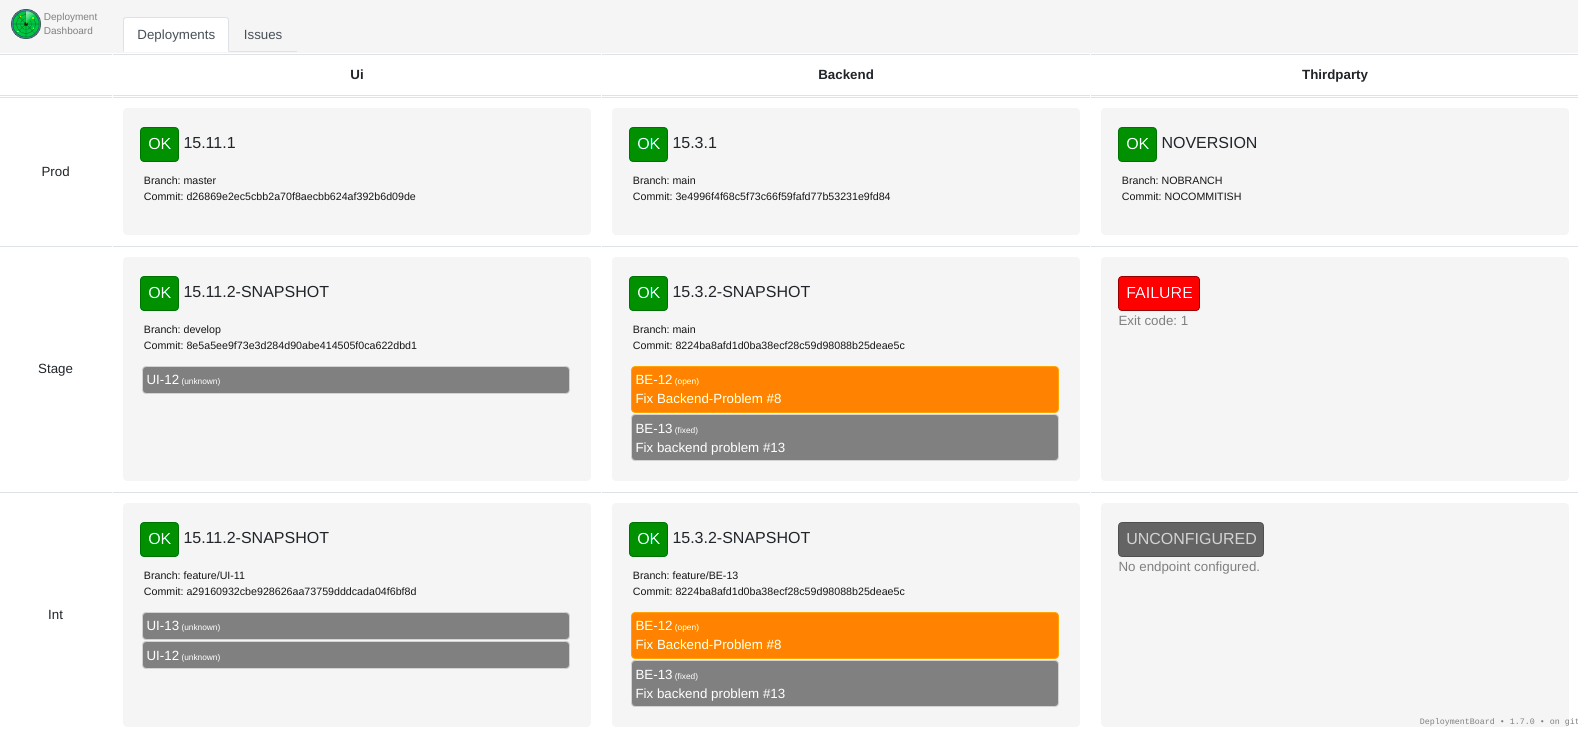Click the red FAILURE status badge

click(1159, 293)
